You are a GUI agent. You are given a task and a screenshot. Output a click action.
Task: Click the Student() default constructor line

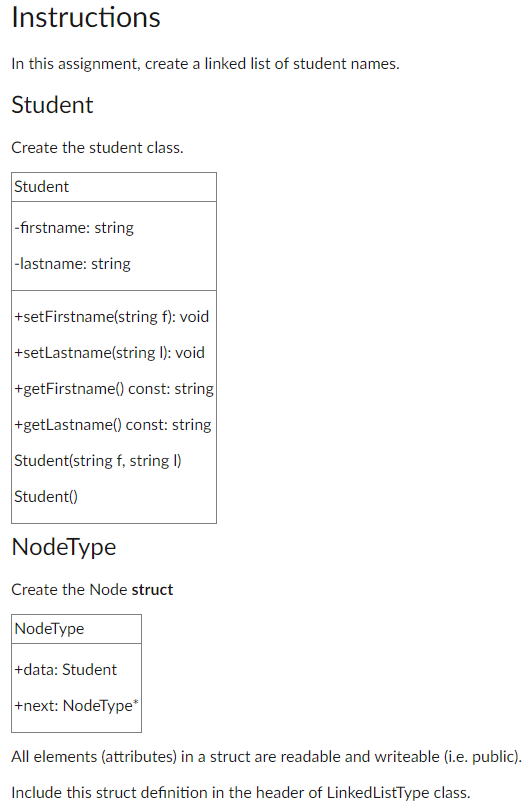[46, 497]
